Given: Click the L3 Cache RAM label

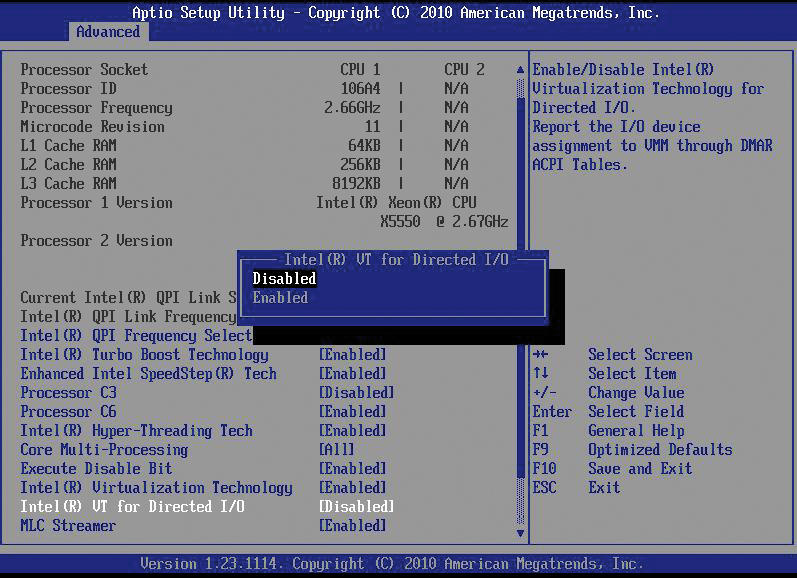Looking at the screenshot, I should [x=69, y=184].
